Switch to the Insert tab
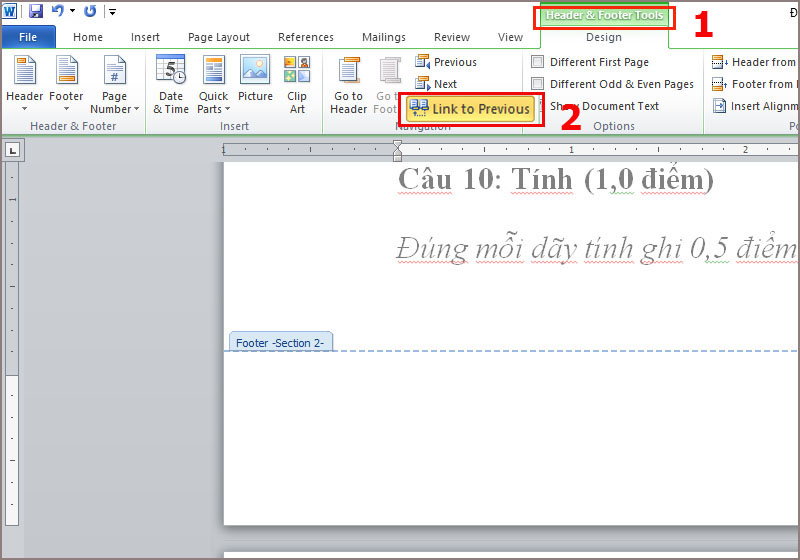Image resolution: width=800 pixels, height=560 pixels. 145,37
